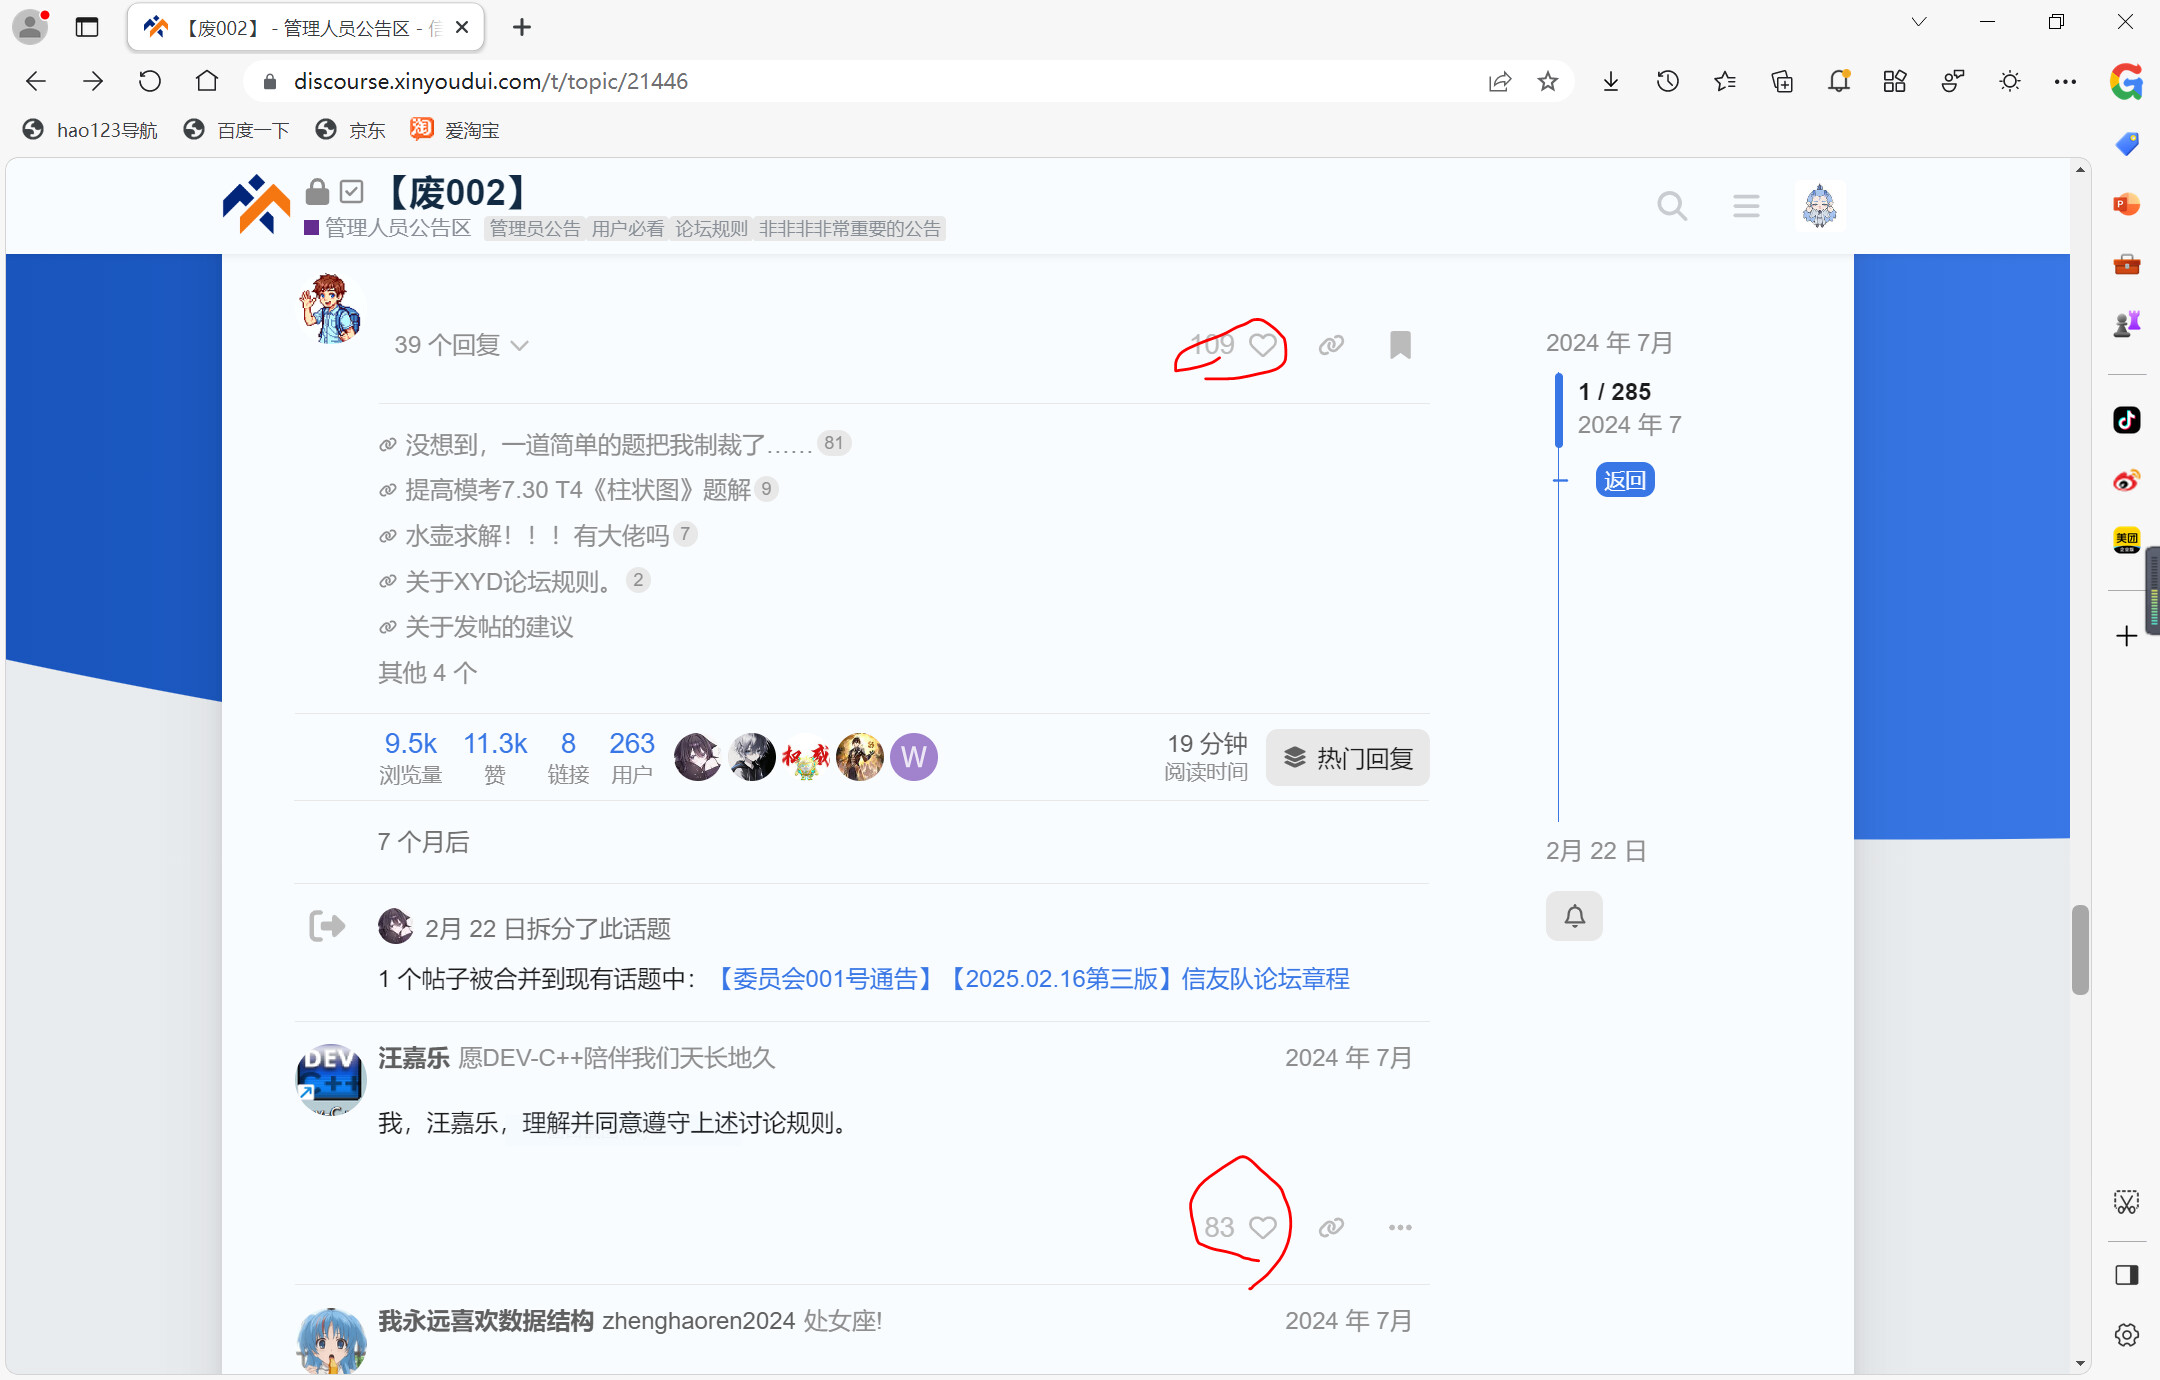
Task: Click the 管理人员公告区 category link
Action: pos(387,228)
